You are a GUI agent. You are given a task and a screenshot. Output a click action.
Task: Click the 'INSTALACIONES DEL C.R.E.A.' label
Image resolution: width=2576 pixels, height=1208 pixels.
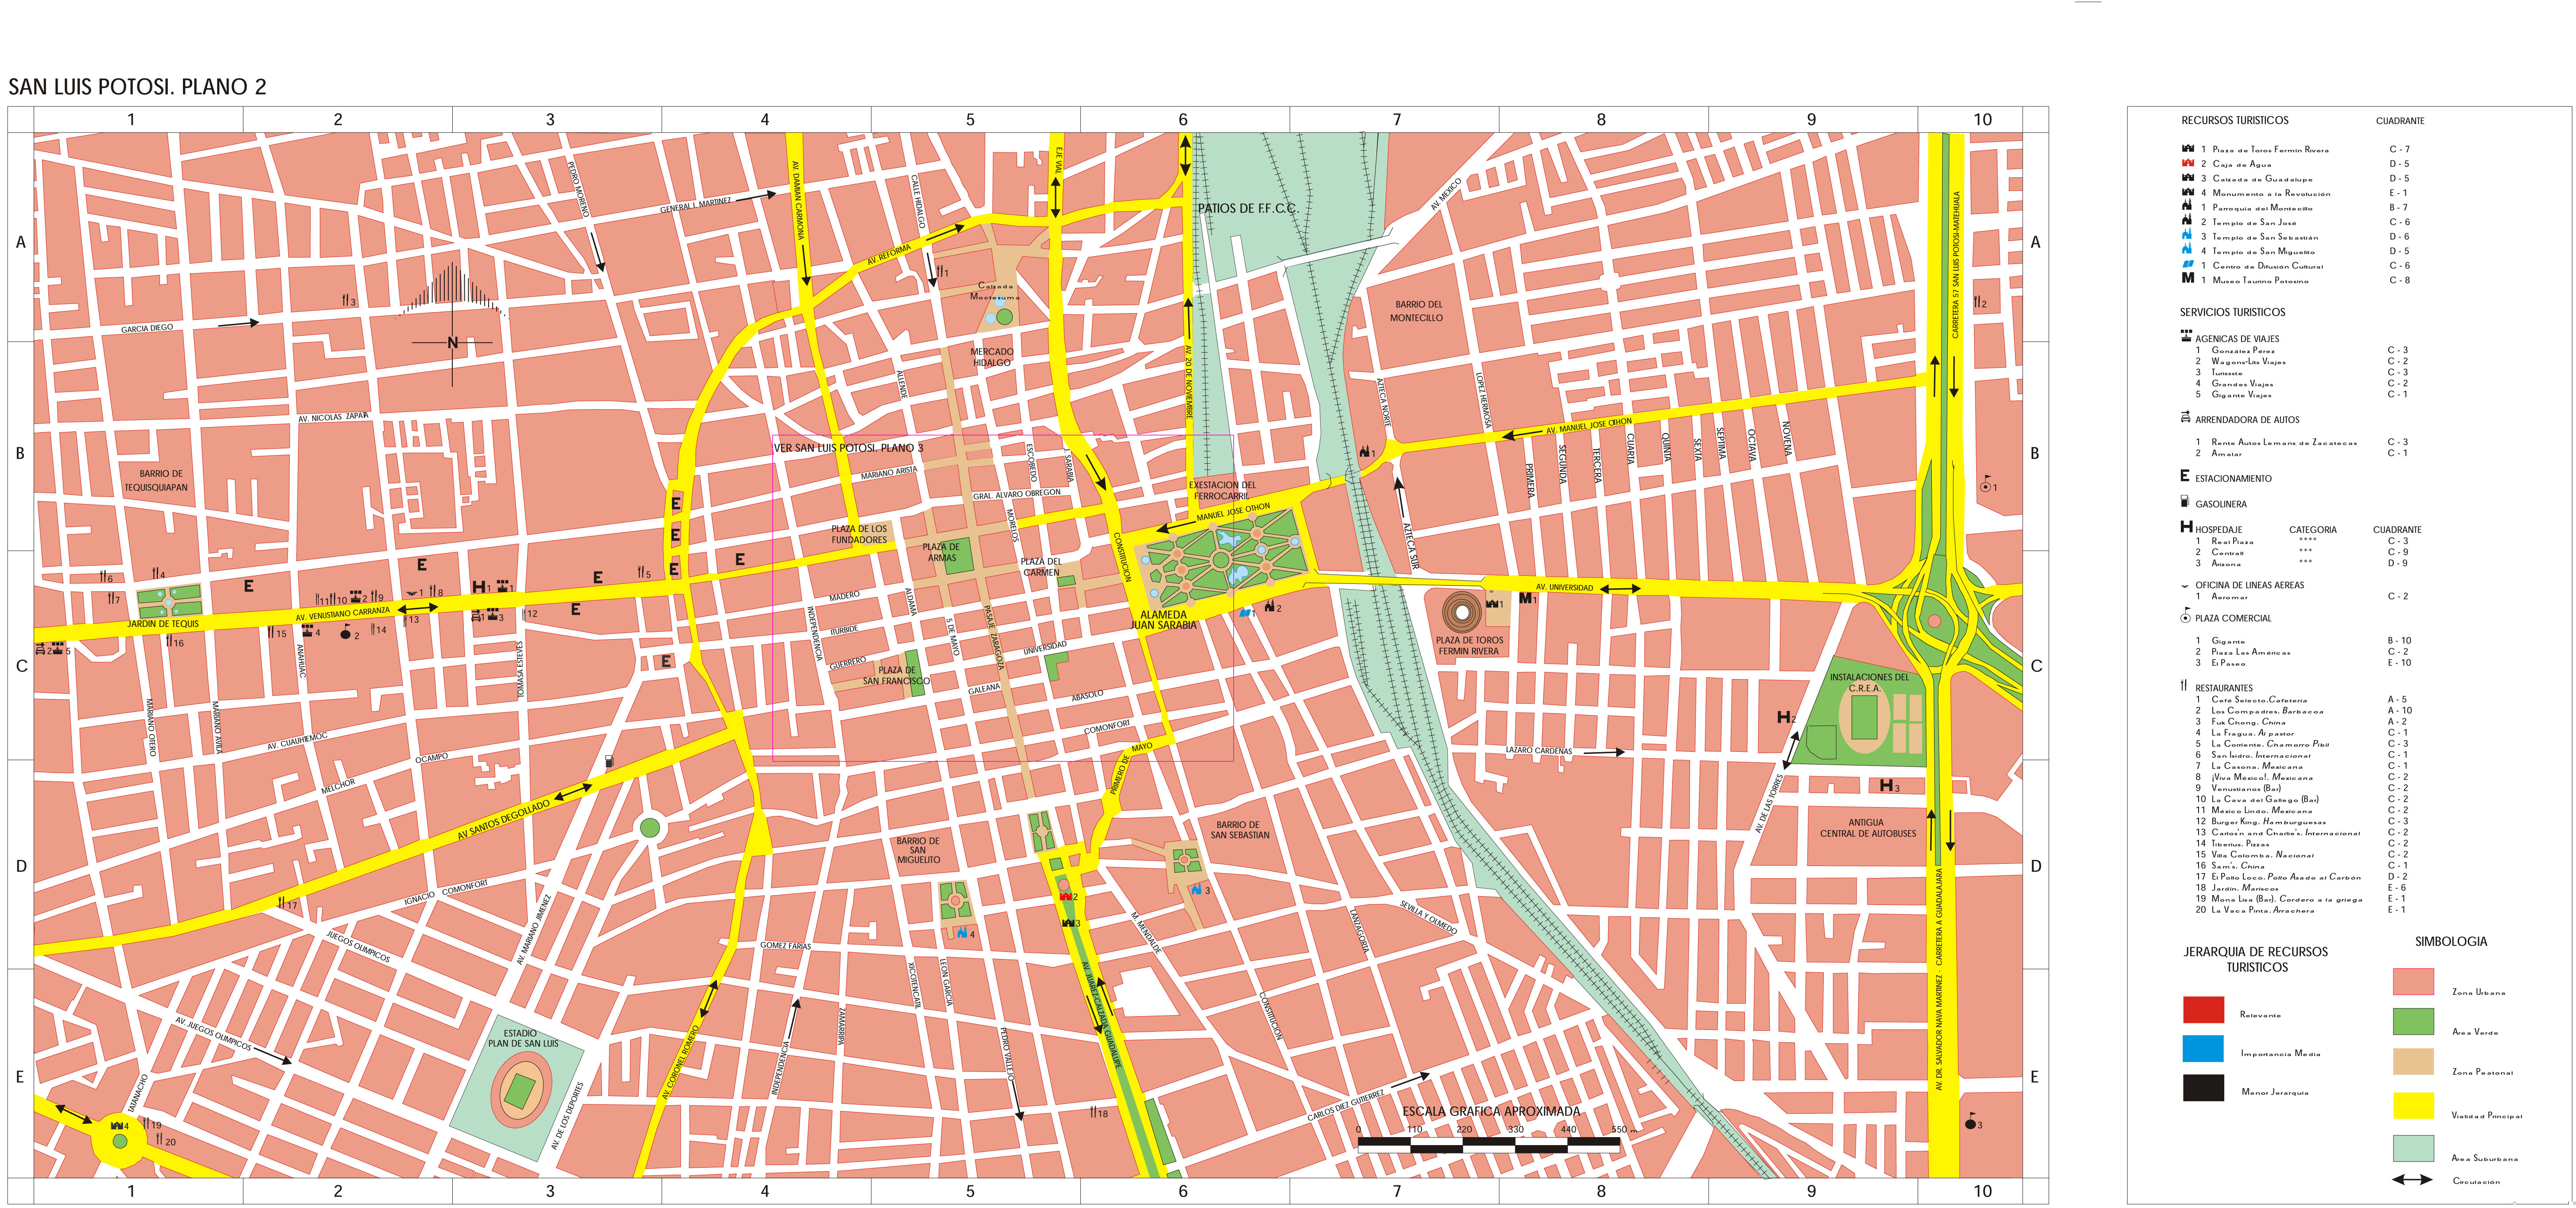(1869, 682)
